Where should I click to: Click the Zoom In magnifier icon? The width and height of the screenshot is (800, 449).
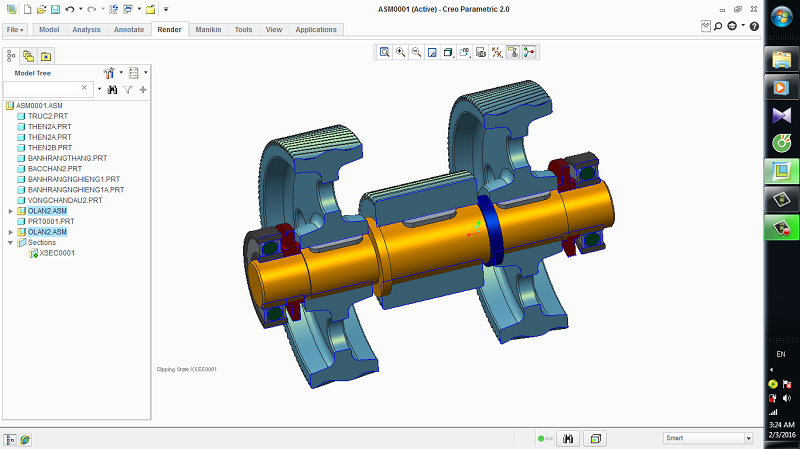400,52
